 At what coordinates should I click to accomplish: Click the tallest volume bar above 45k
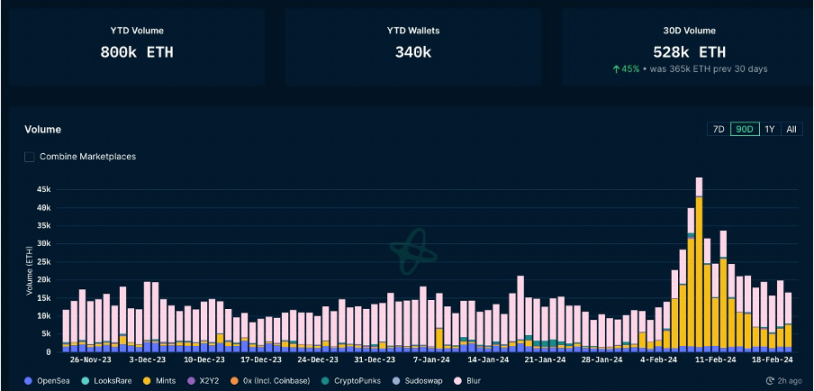coord(699,265)
